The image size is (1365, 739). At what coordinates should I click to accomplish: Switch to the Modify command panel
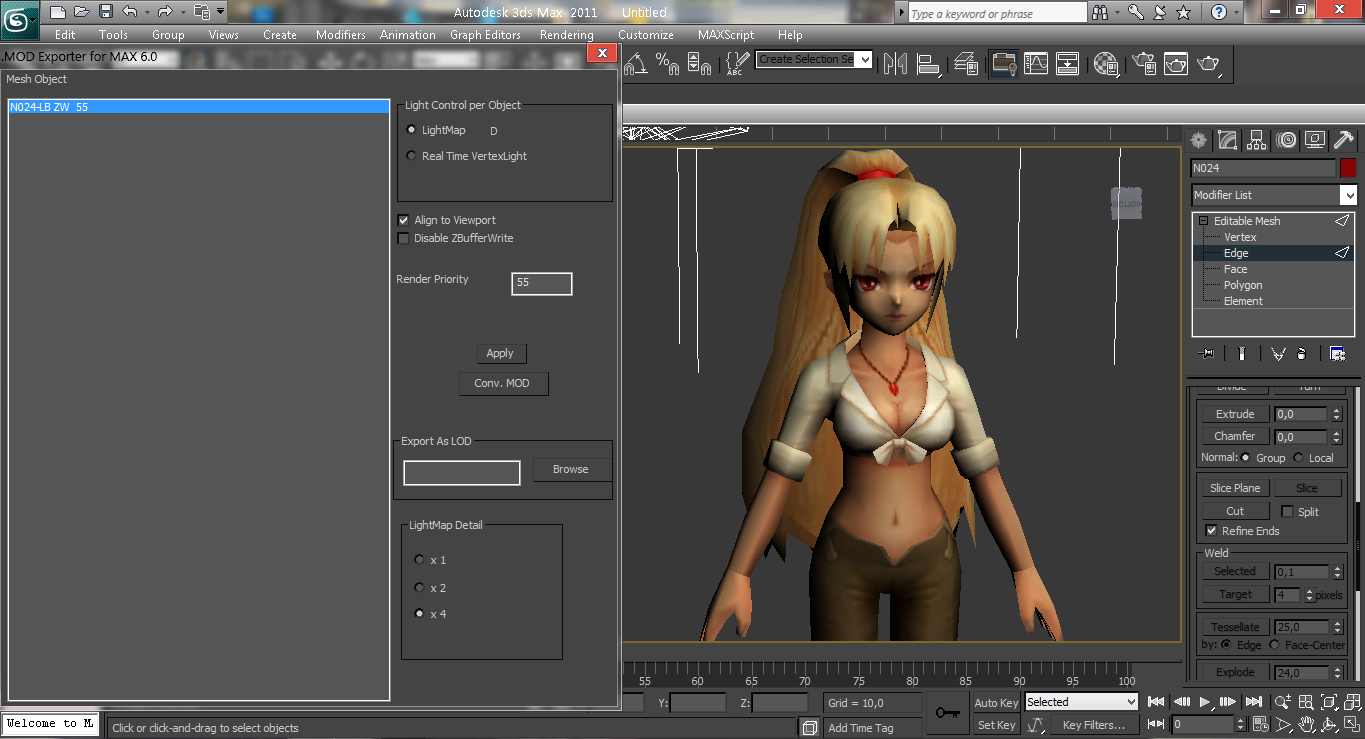coord(1228,140)
